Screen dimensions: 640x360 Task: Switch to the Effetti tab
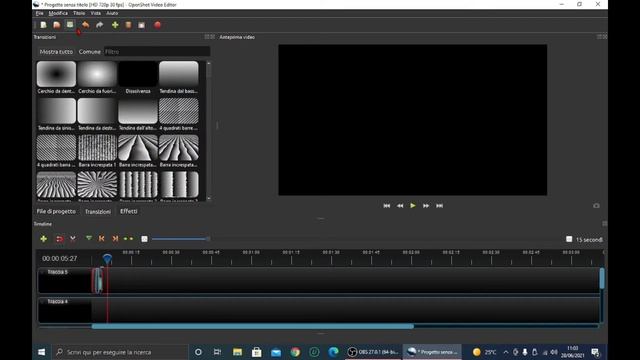pyautogui.click(x=129, y=211)
